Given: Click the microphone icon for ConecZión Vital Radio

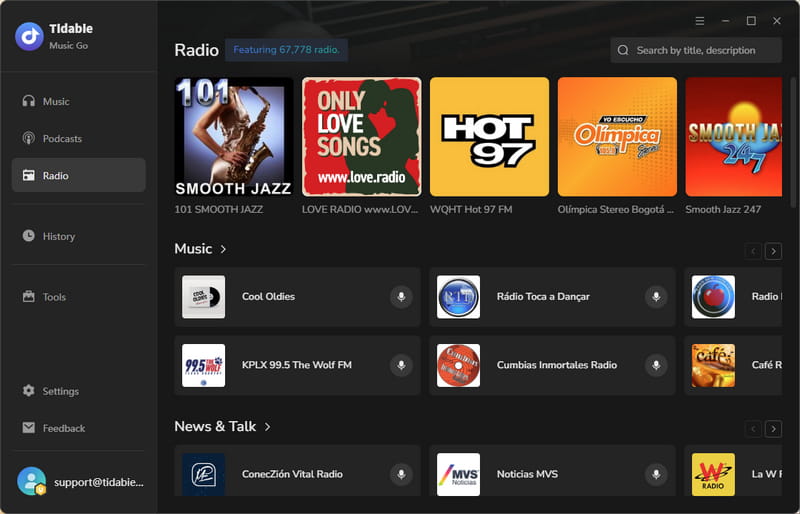Looking at the screenshot, I should pos(402,474).
